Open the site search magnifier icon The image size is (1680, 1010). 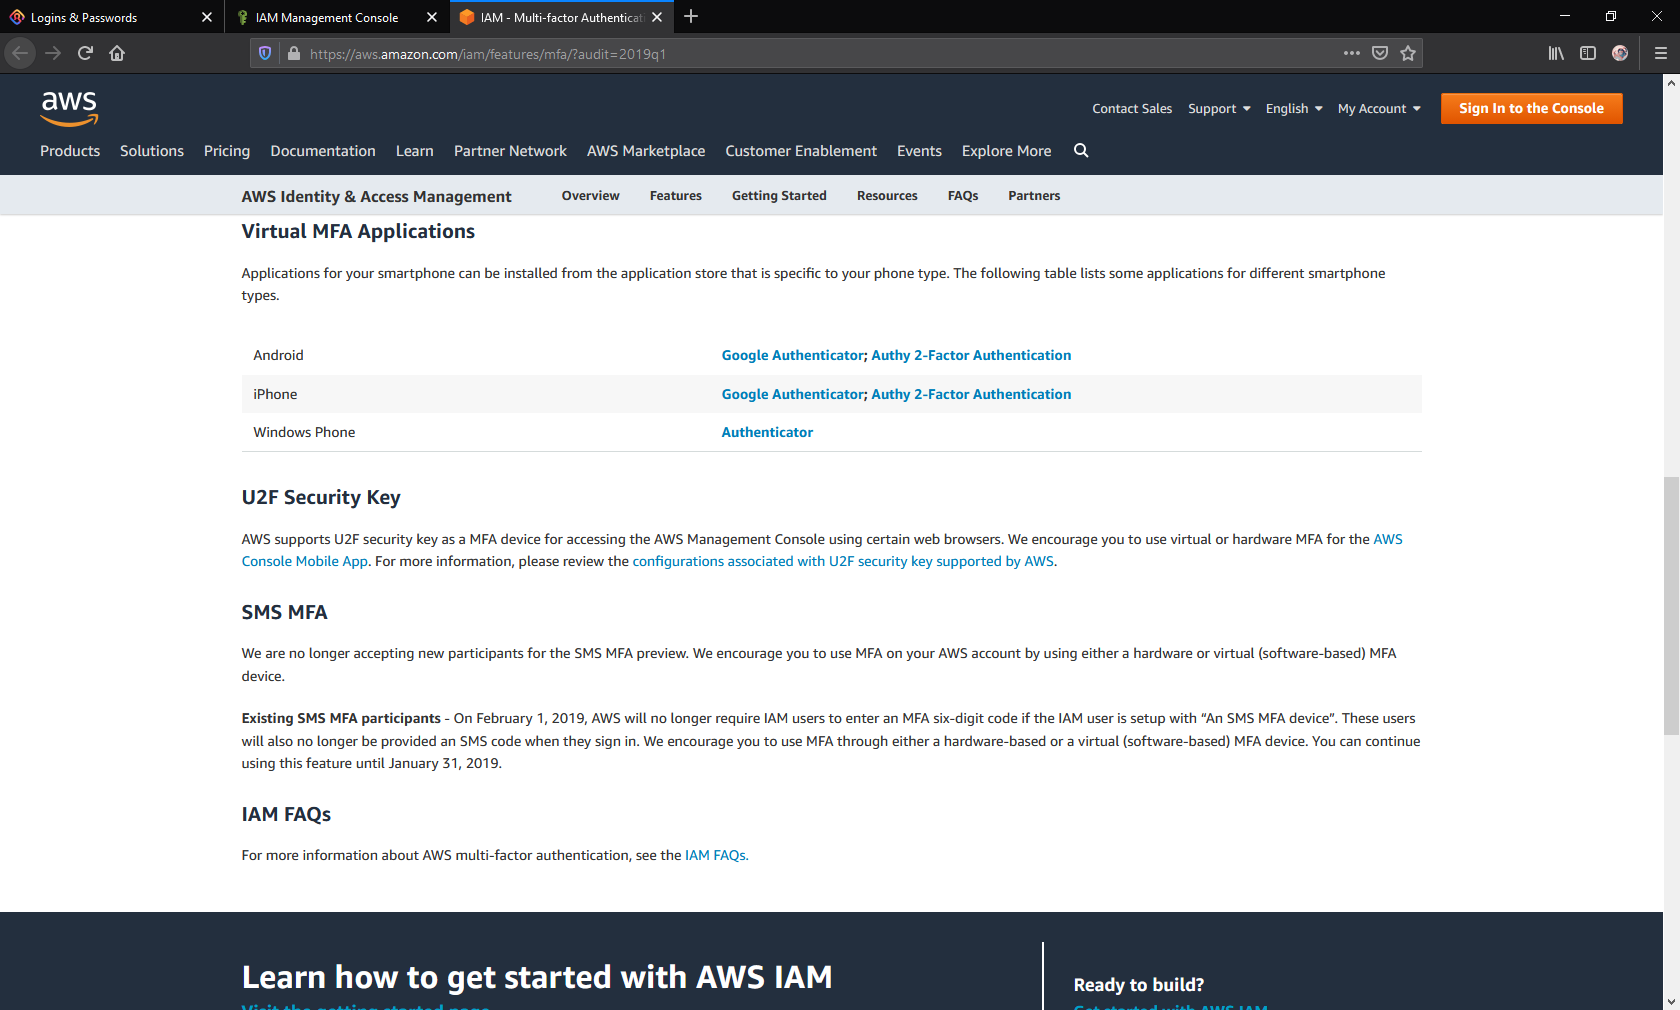pyautogui.click(x=1081, y=150)
